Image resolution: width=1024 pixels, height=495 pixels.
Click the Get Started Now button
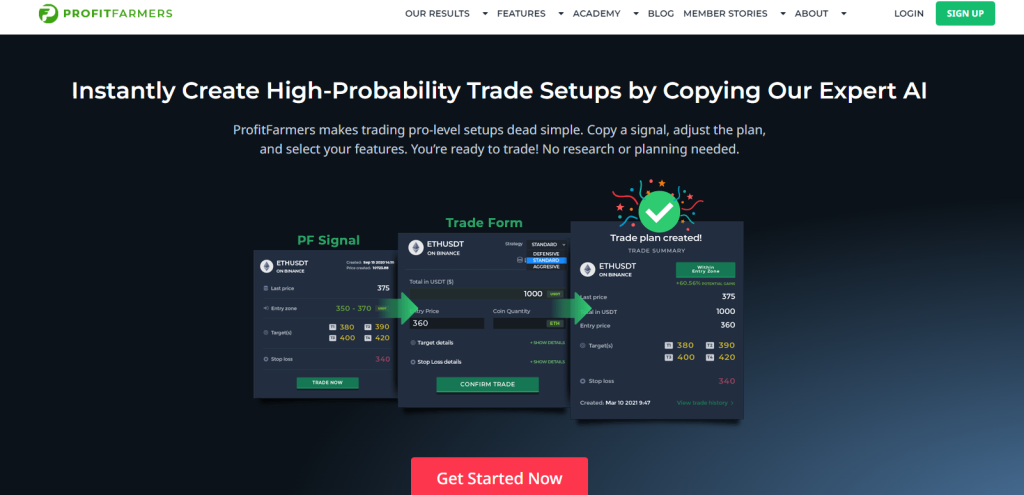[500, 477]
